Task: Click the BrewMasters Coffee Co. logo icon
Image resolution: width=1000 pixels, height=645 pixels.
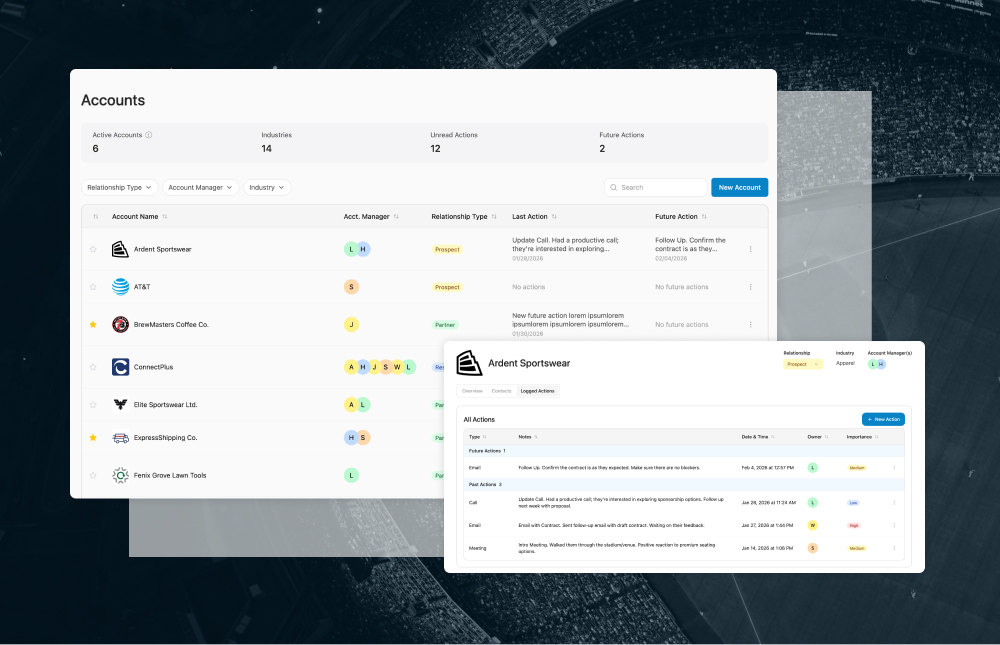Action: 120,324
